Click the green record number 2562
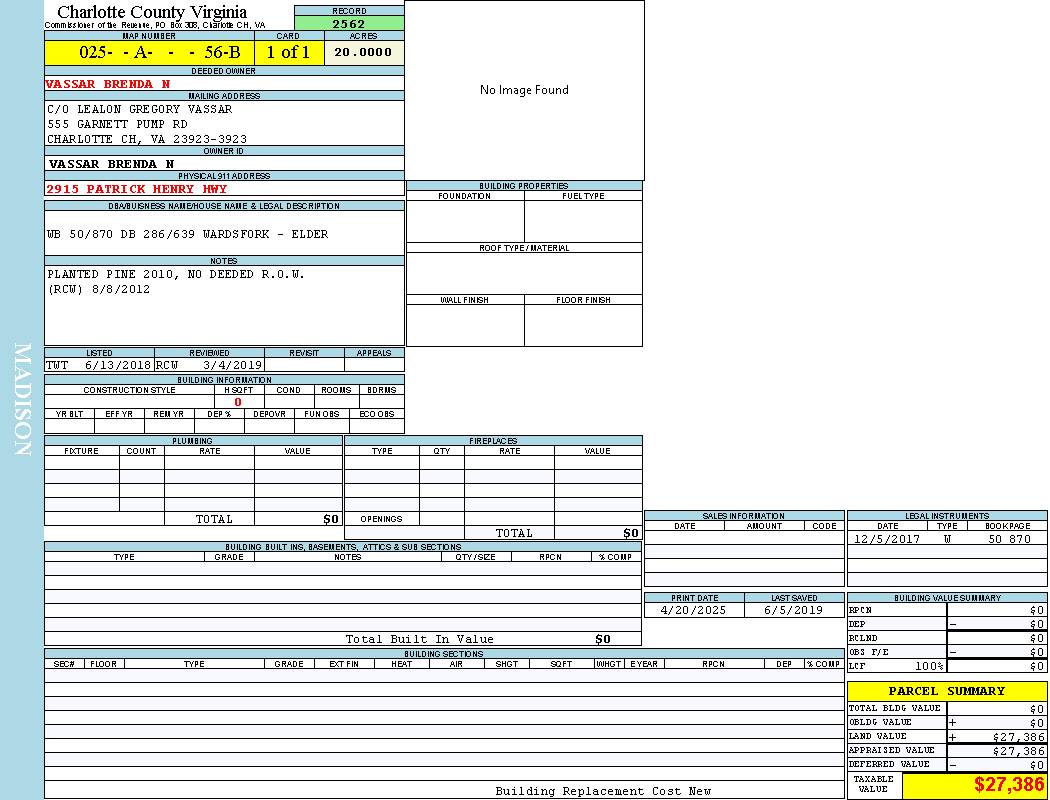Screen dimensions: 1050x800 pyautogui.click(x=349, y=24)
